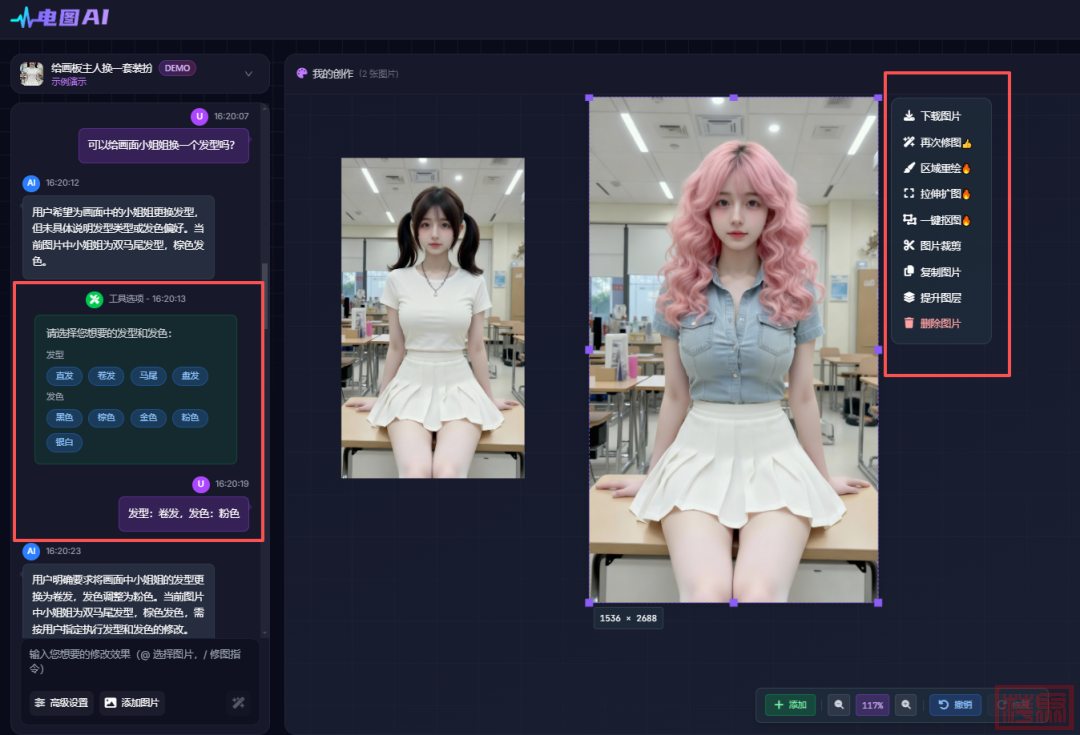Screen dimensions: 1080x735
Task: Click 删除图片 to delete the image
Action: tap(939, 323)
